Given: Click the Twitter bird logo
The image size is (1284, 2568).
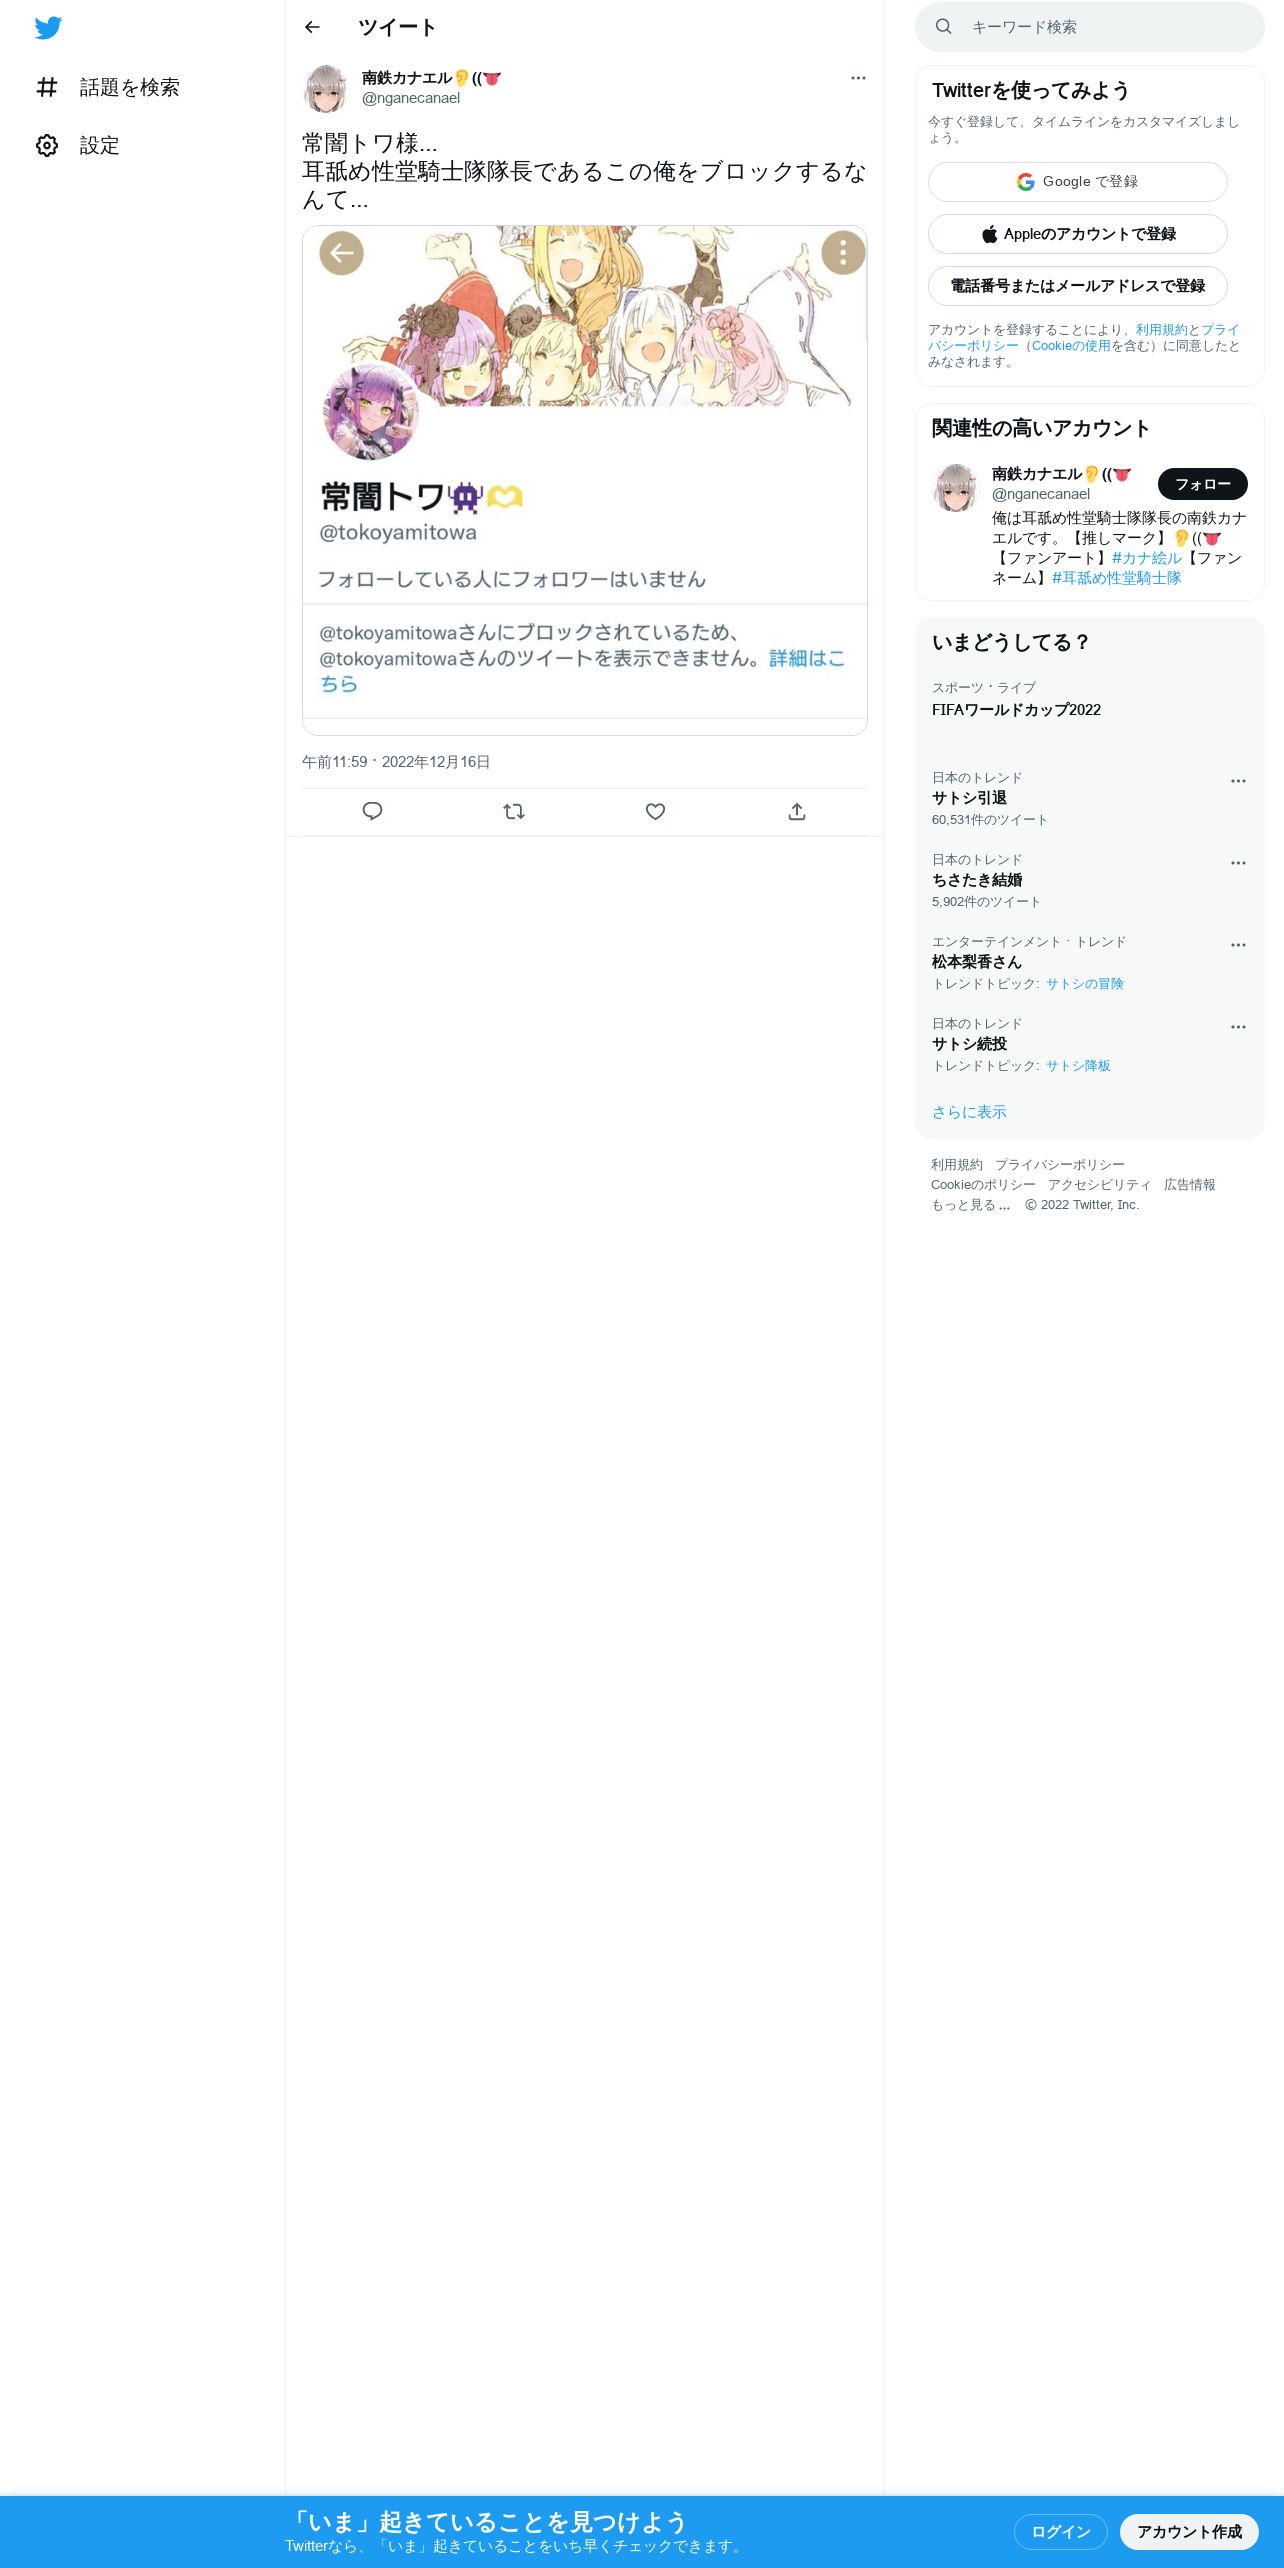Looking at the screenshot, I should (x=48, y=28).
